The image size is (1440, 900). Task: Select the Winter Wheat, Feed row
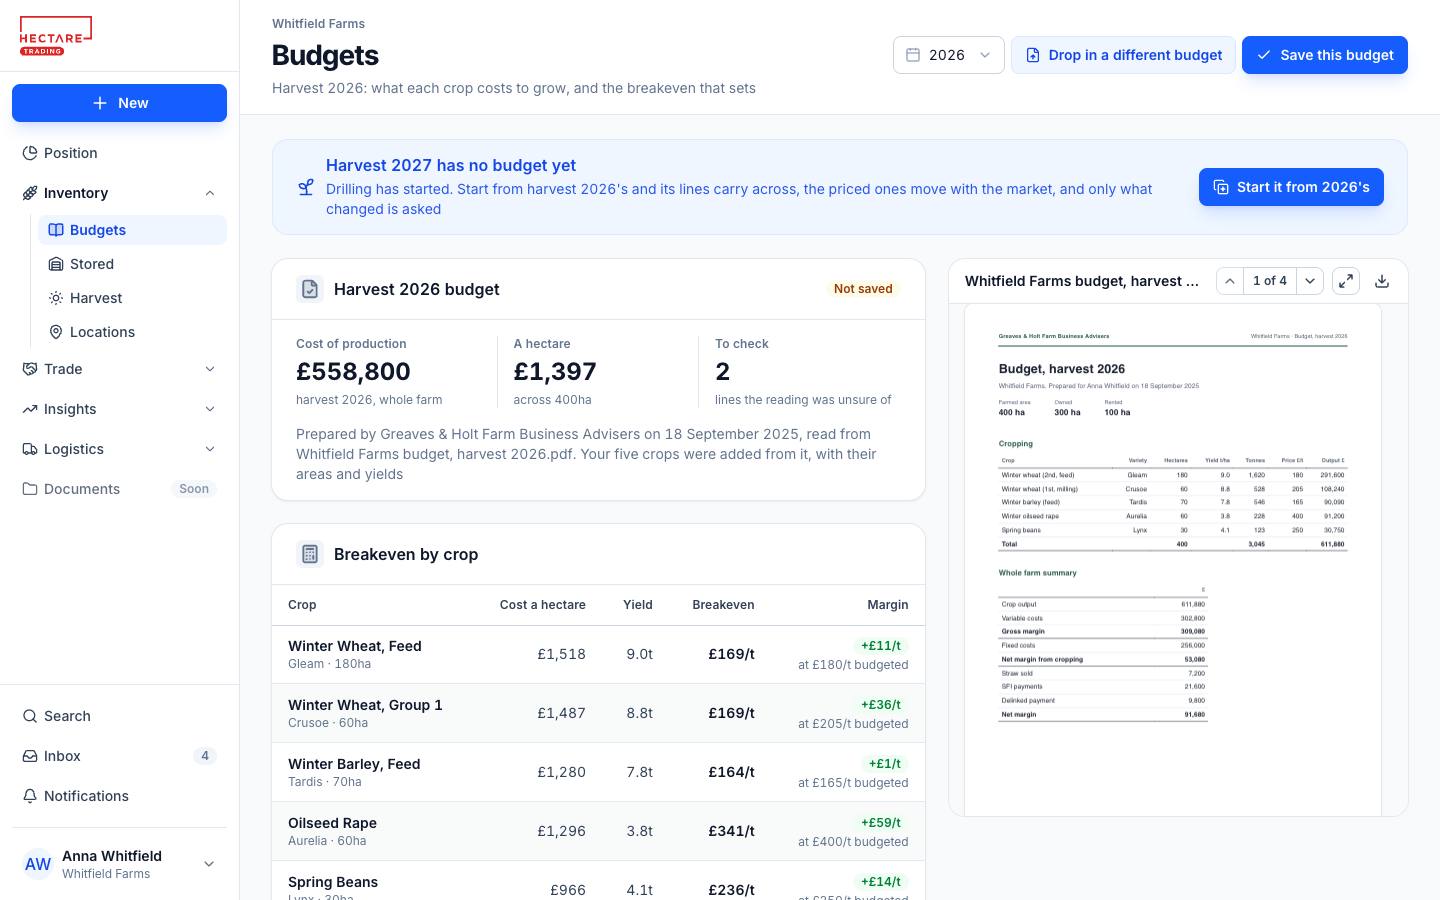tap(598, 654)
